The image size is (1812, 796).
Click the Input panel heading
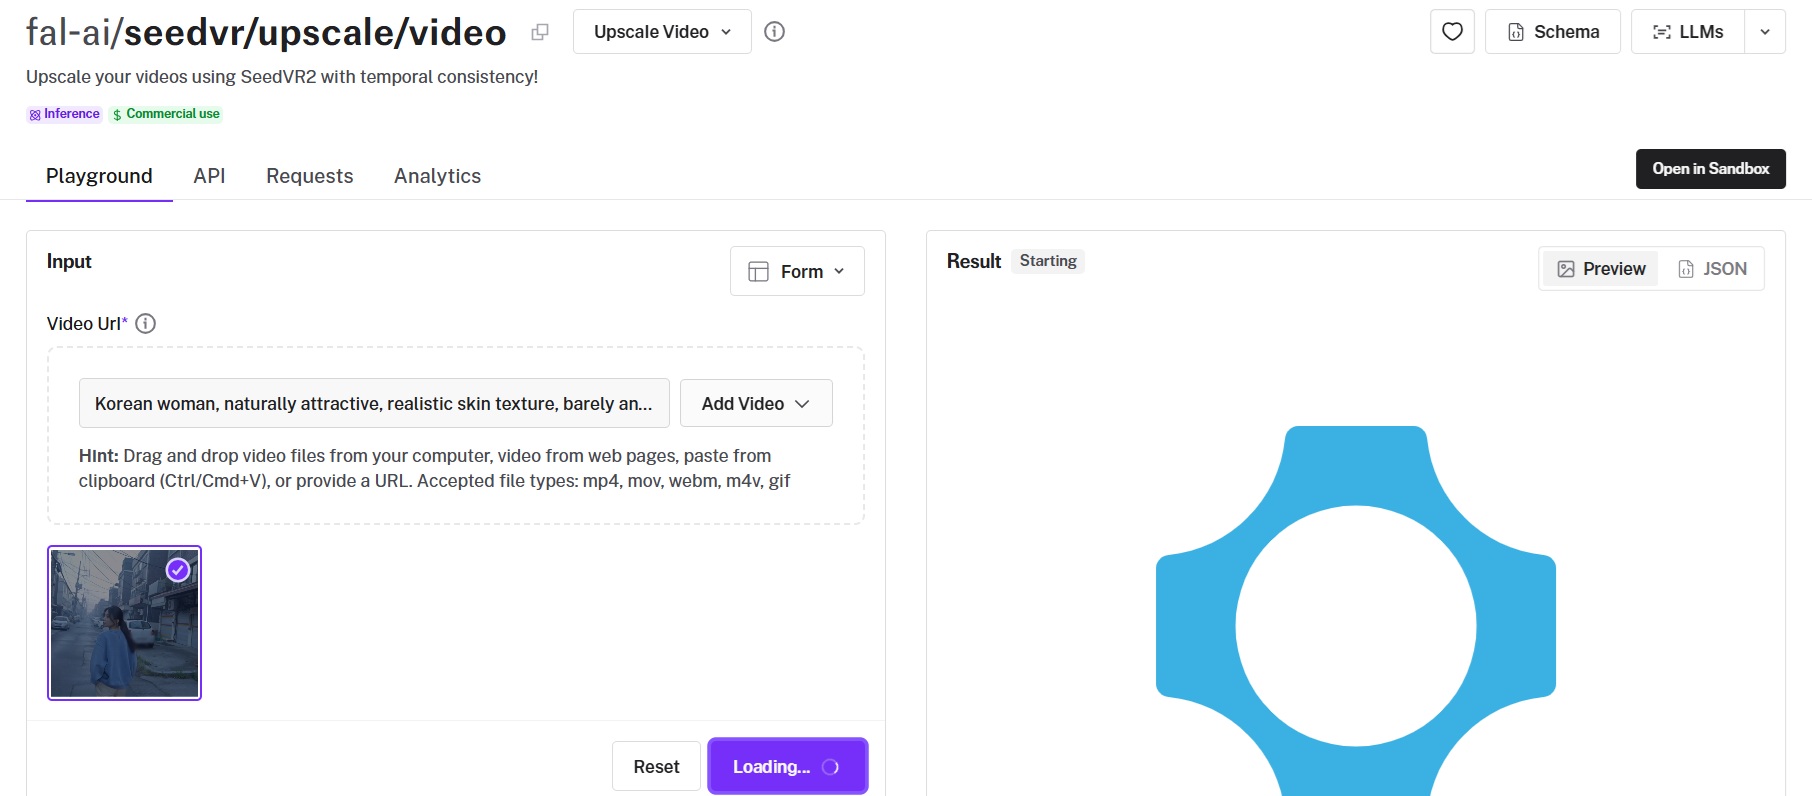(69, 261)
